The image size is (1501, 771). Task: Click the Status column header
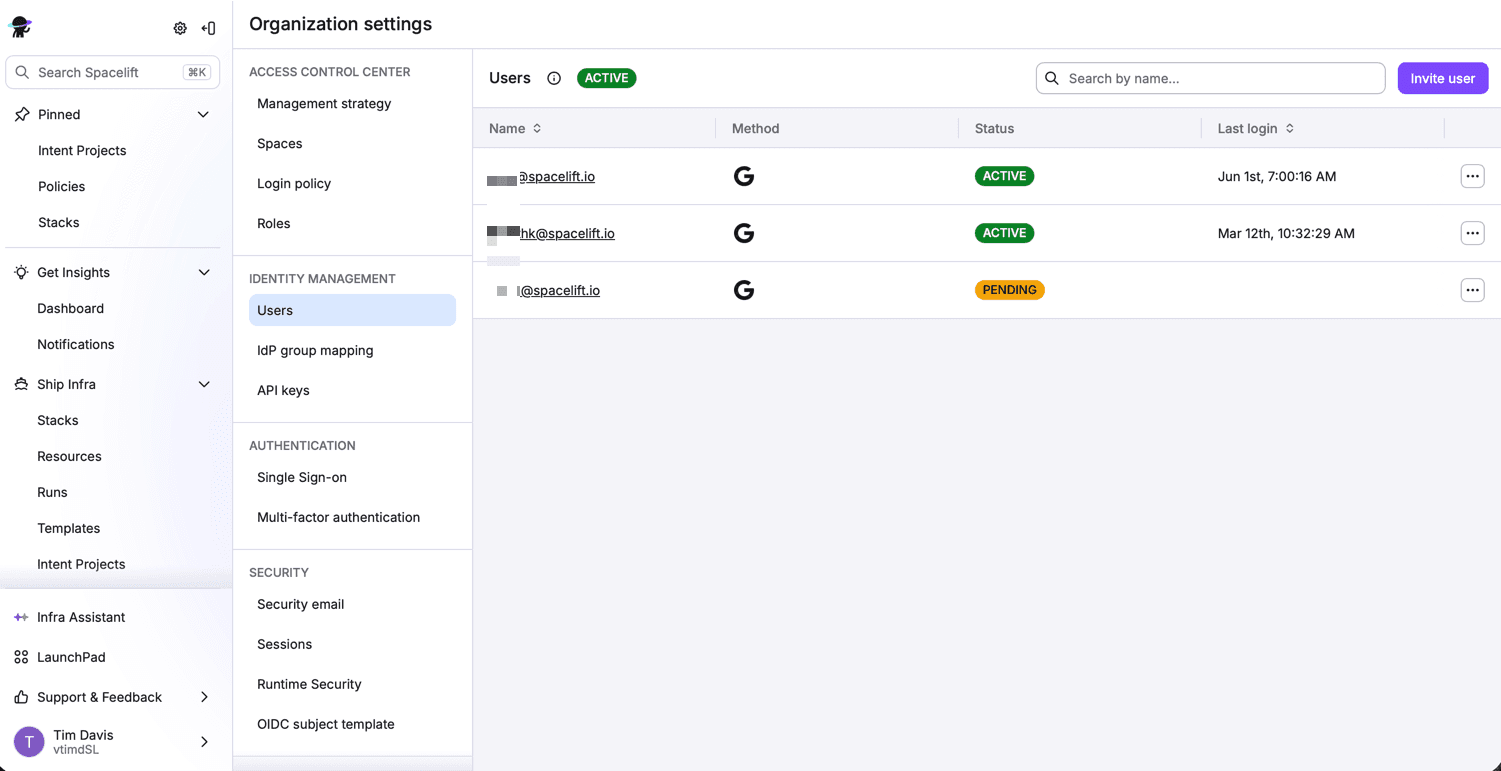tap(994, 128)
